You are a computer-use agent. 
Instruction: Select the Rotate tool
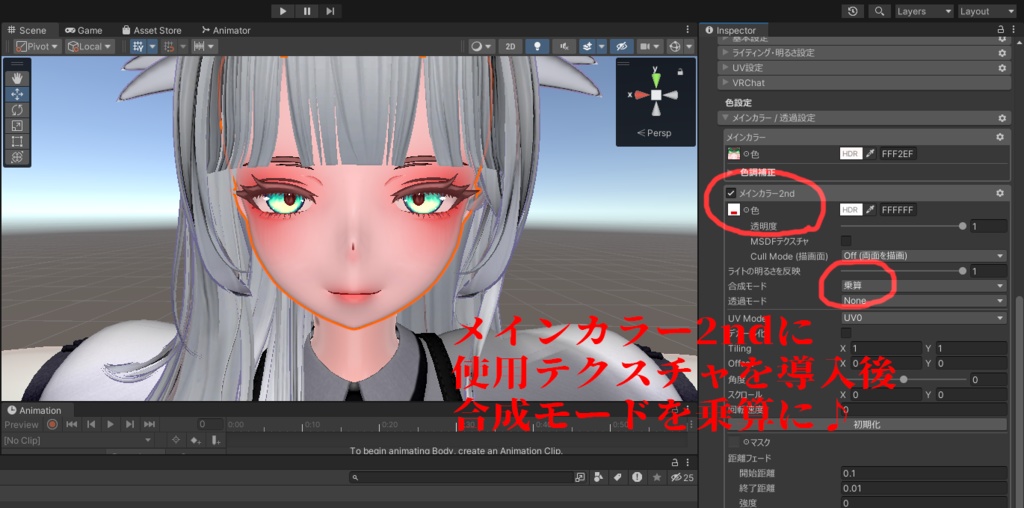(x=17, y=110)
